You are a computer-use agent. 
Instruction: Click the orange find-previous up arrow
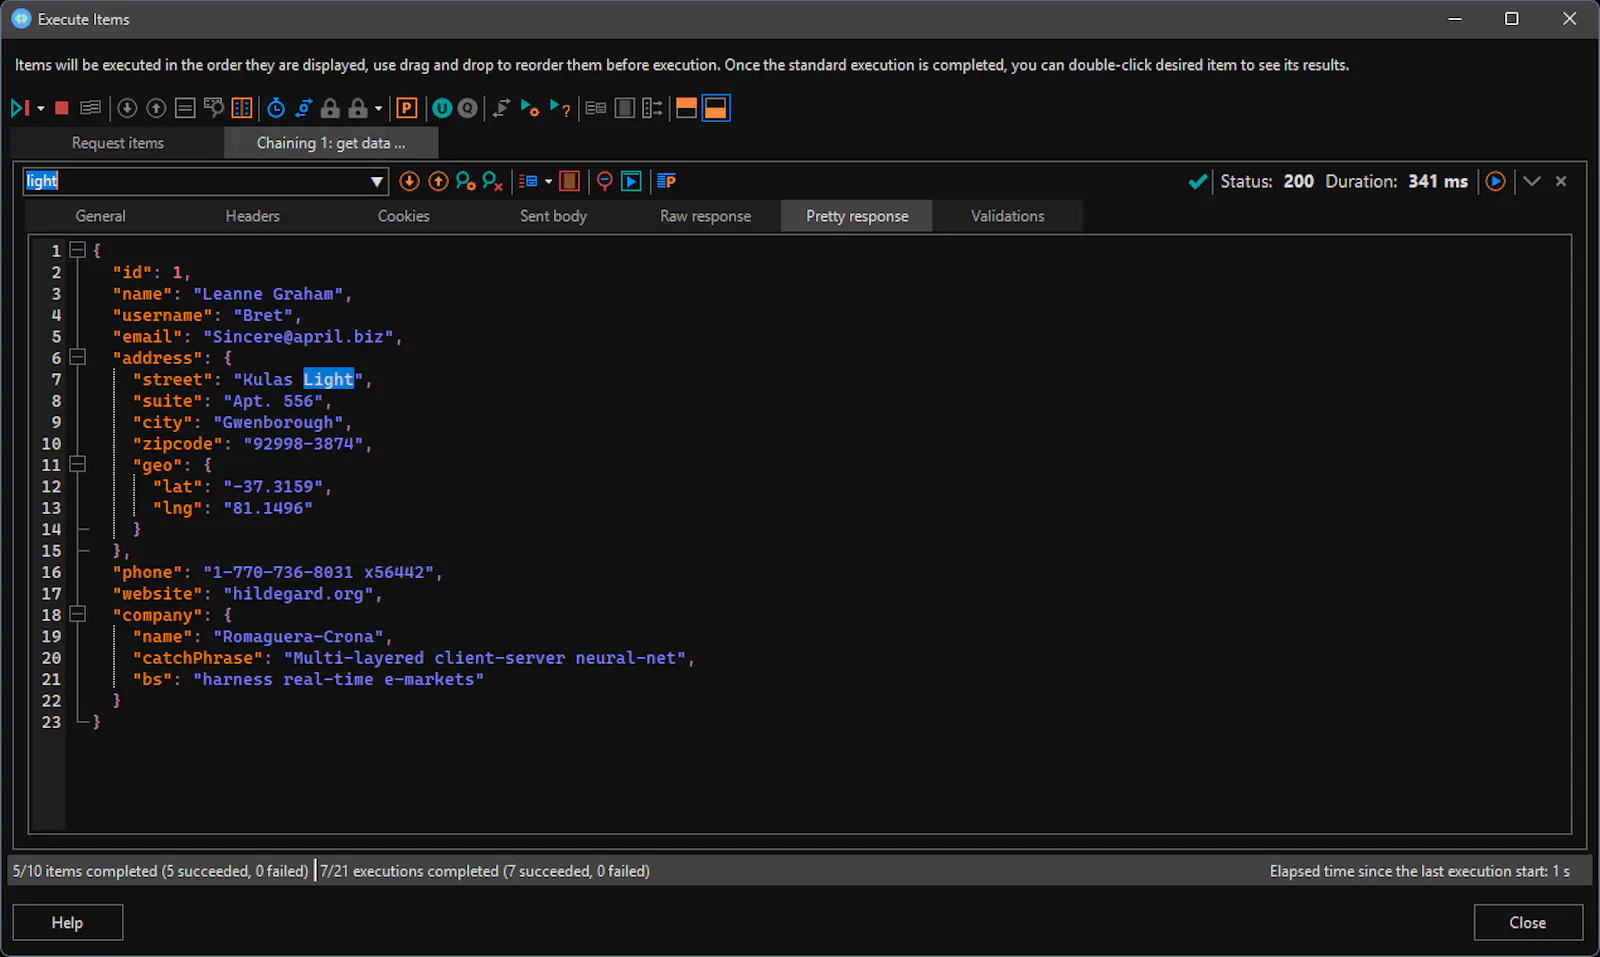point(438,181)
